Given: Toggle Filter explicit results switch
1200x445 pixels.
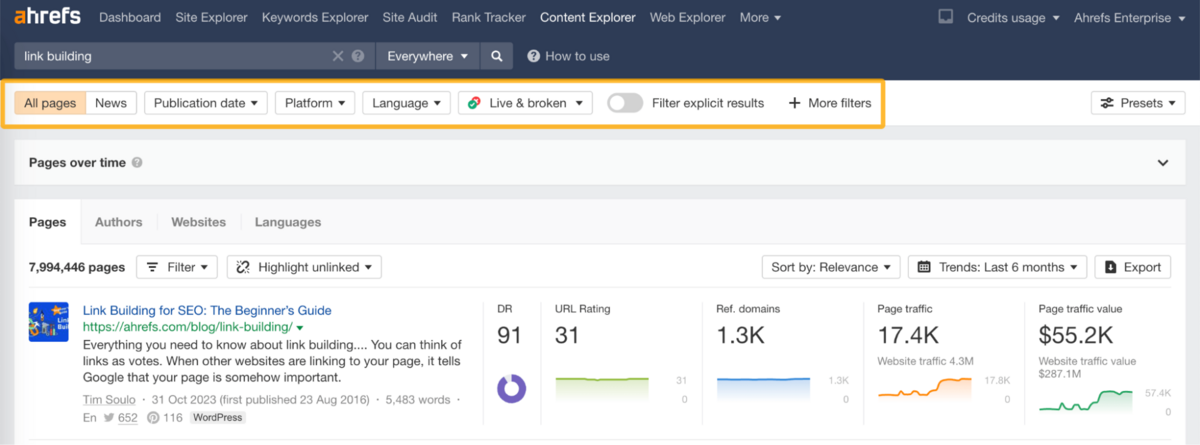Looking at the screenshot, I should [x=625, y=103].
